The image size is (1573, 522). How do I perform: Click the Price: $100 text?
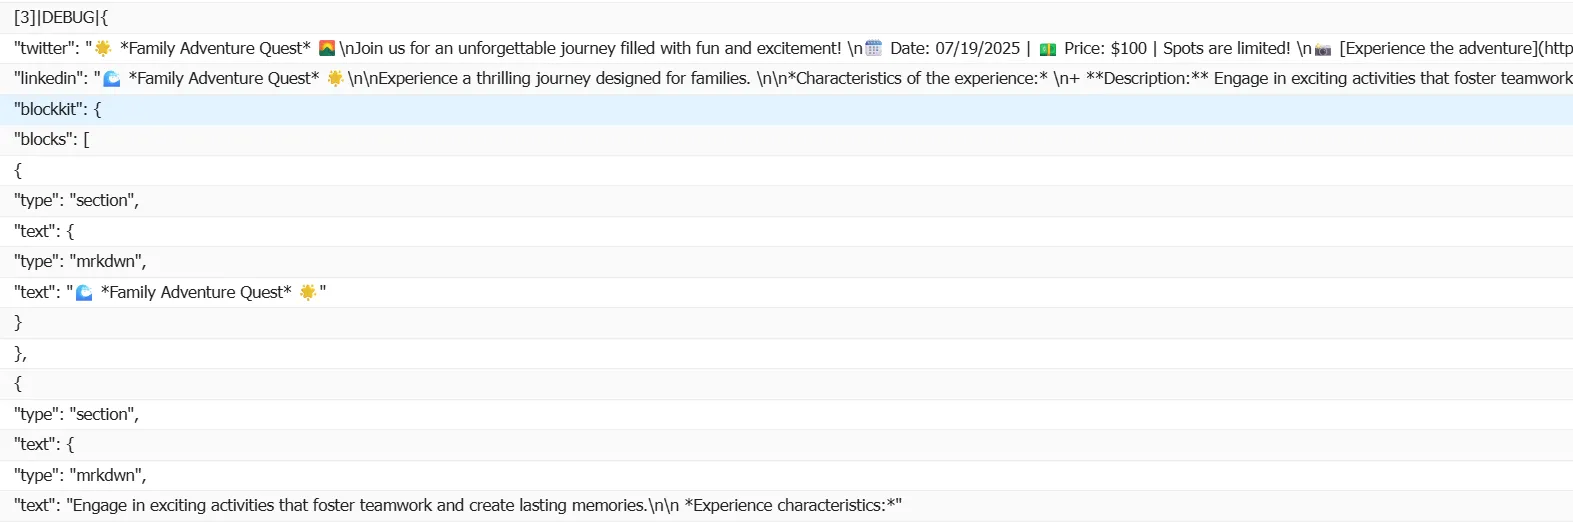point(1105,48)
